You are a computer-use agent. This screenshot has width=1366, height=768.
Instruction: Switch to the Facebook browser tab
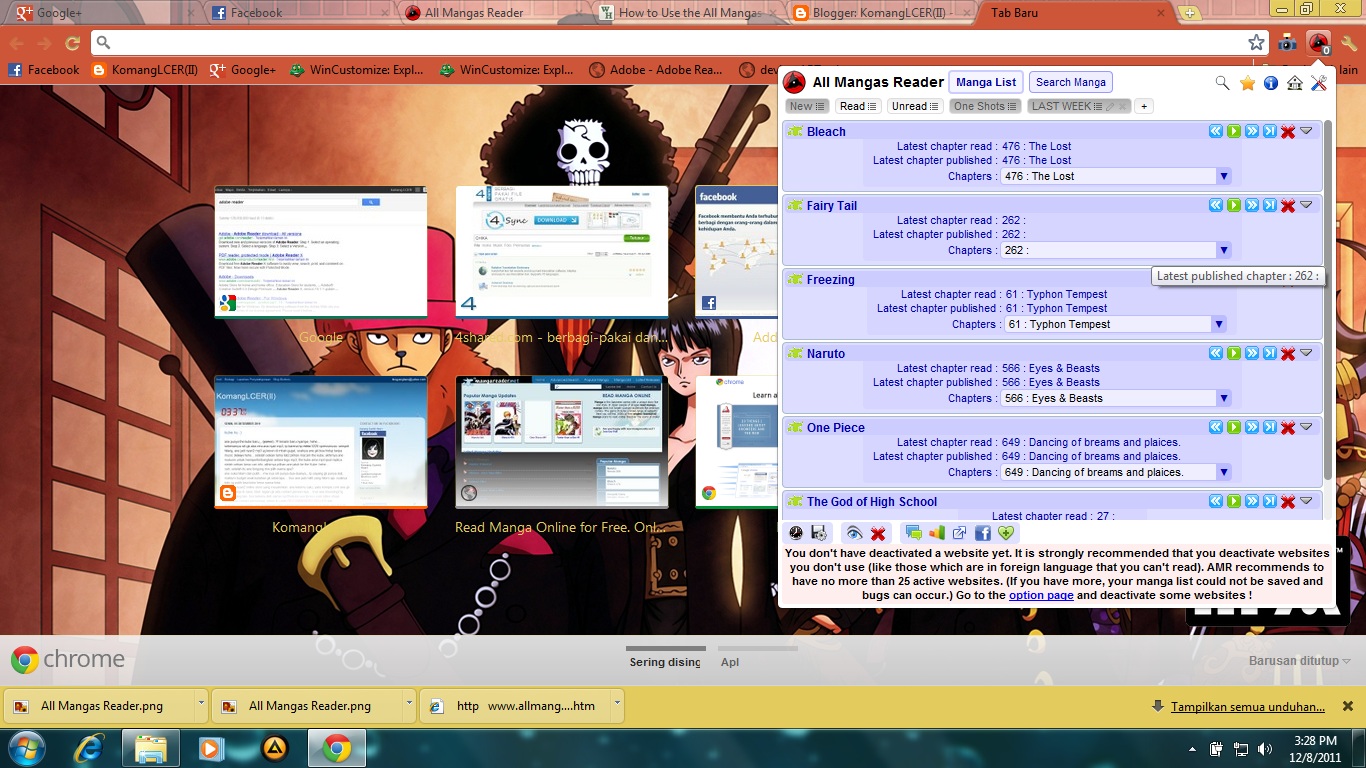[x=300, y=13]
